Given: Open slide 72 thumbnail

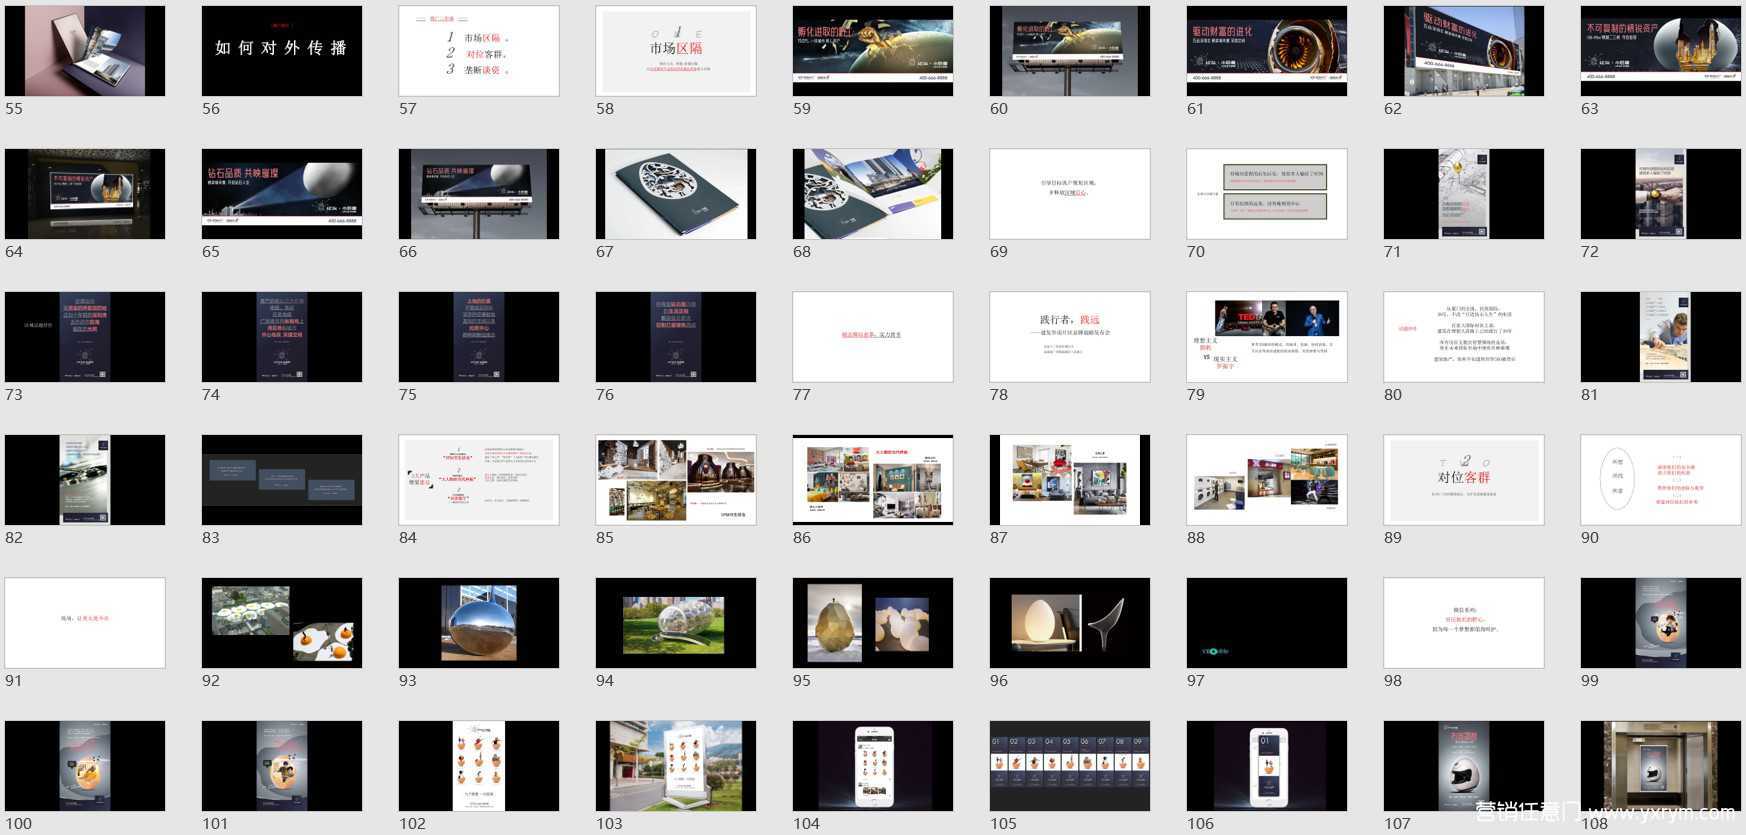Looking at the screenshot, I should [x=1661, y=194].
